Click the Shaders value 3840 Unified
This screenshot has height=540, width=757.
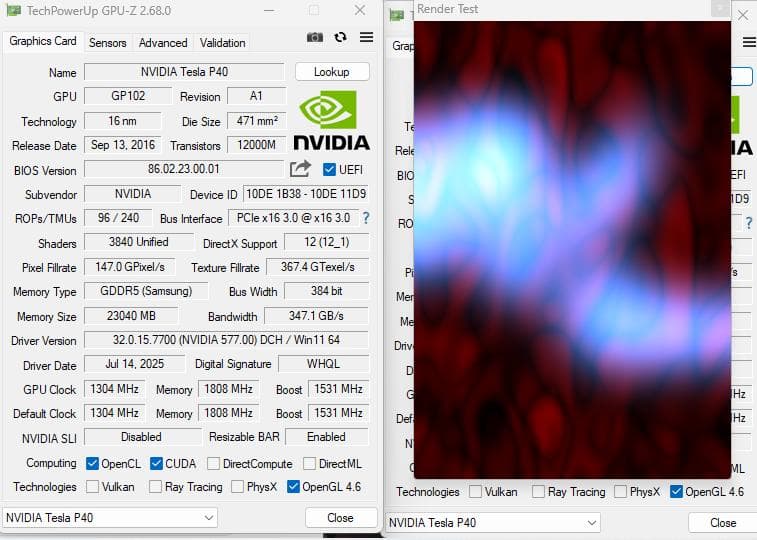pyautogui.click(x=139, y=242)
